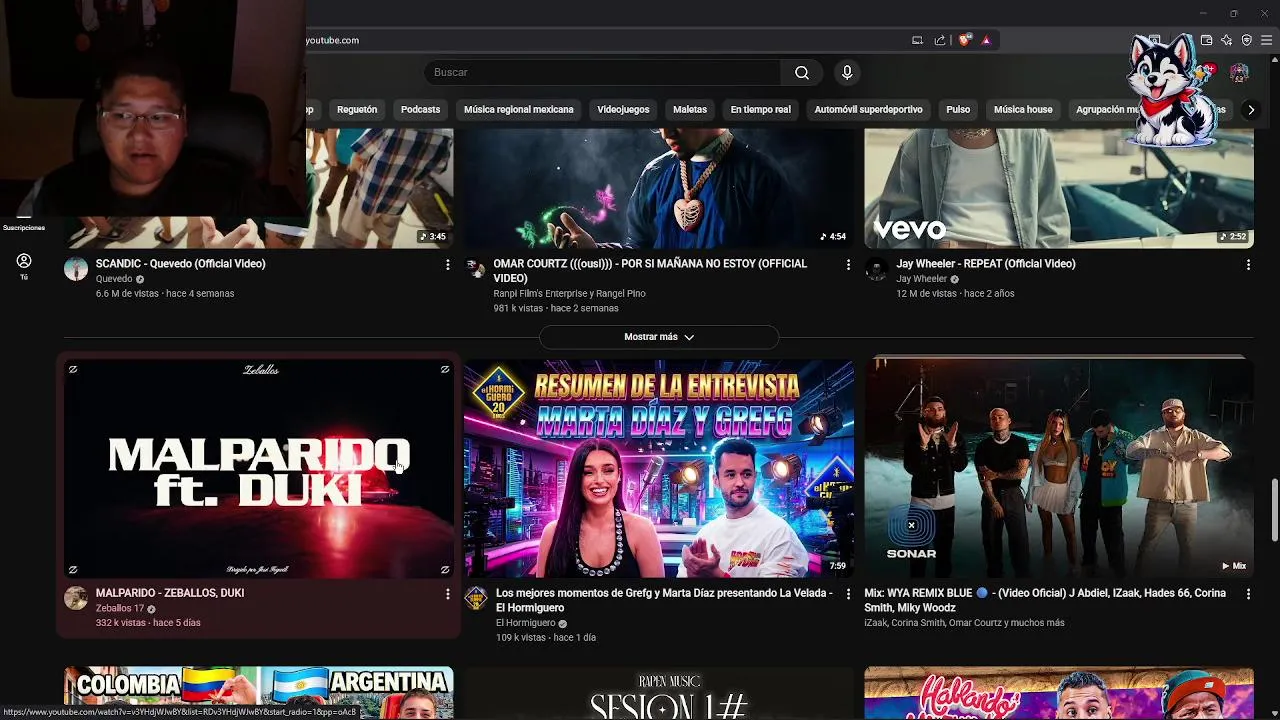Open options menu for OMAR COURTZ video
Viewport: 1280px width, 720px height.
(x=848, y=265)
